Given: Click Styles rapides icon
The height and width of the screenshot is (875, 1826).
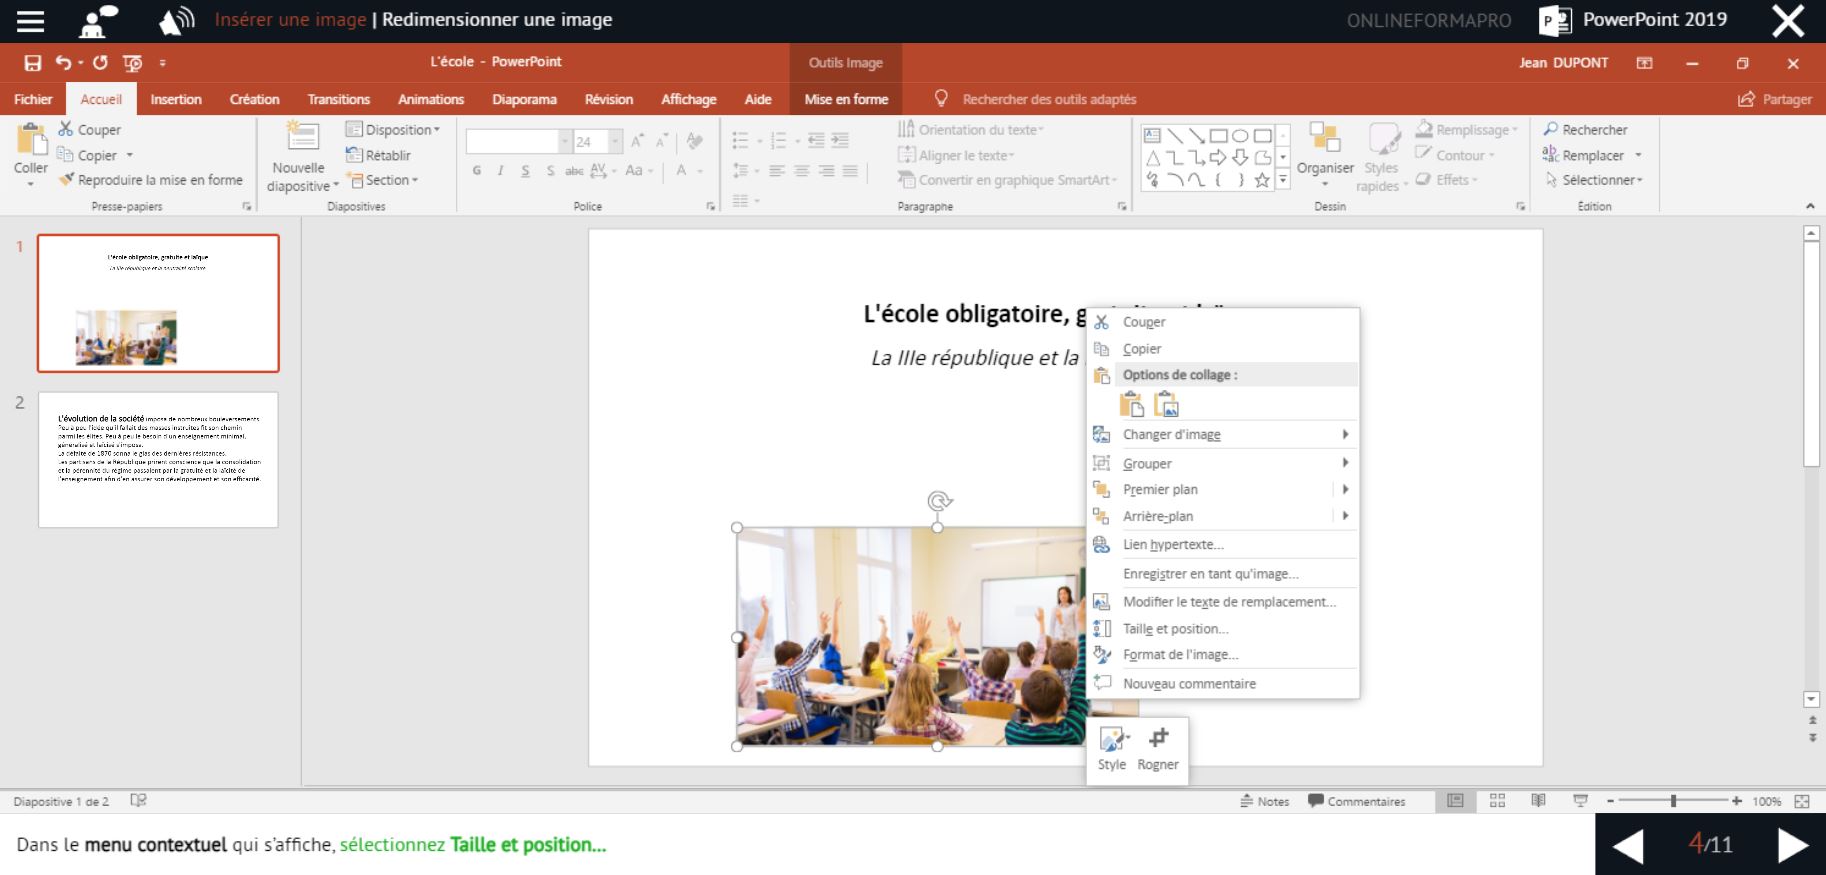Looking at the screenshot, I should pyautogui.click(x=1384, y=139).
